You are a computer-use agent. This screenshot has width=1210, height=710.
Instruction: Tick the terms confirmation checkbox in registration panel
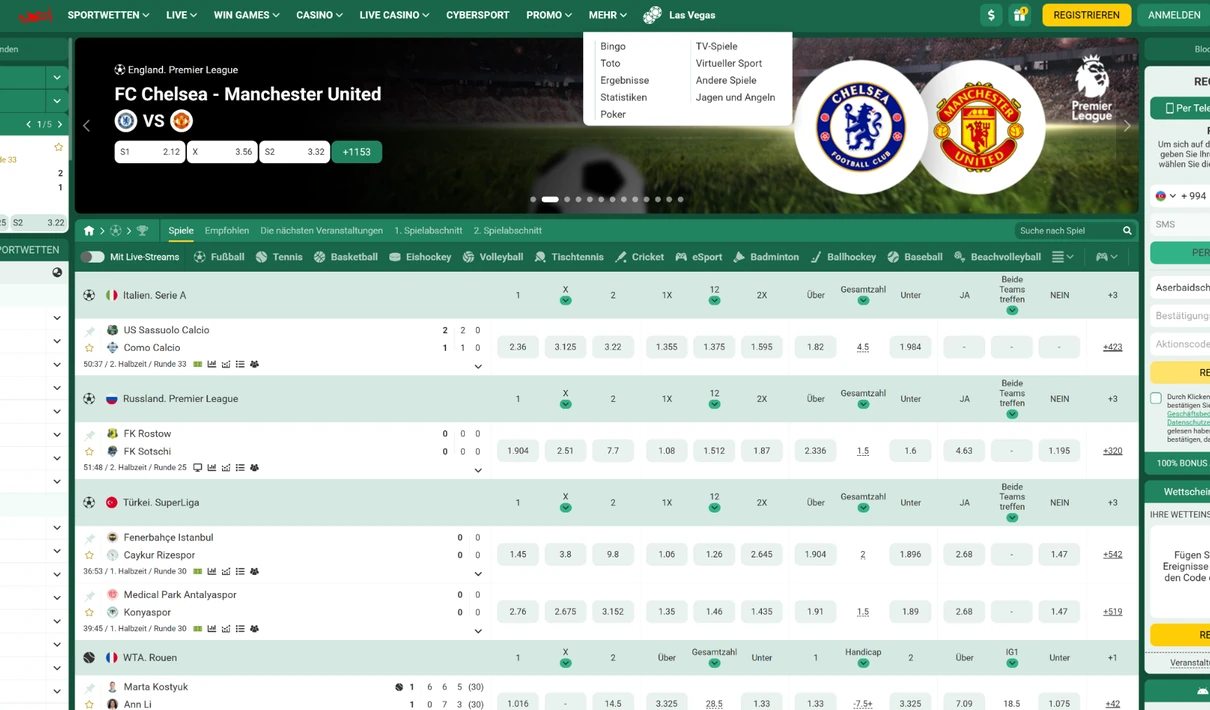[1156, 398]
